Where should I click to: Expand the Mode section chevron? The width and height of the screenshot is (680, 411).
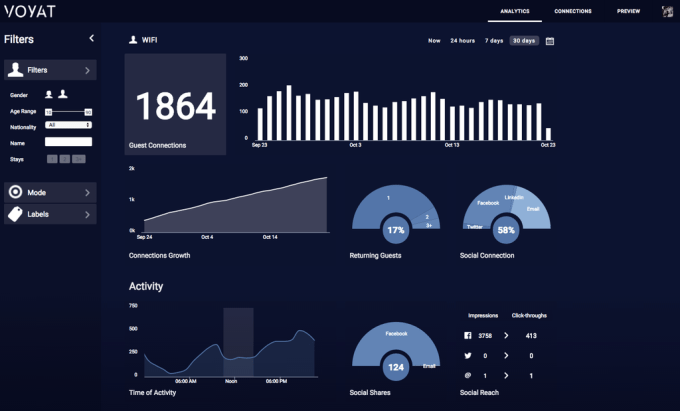coord(88,192)
